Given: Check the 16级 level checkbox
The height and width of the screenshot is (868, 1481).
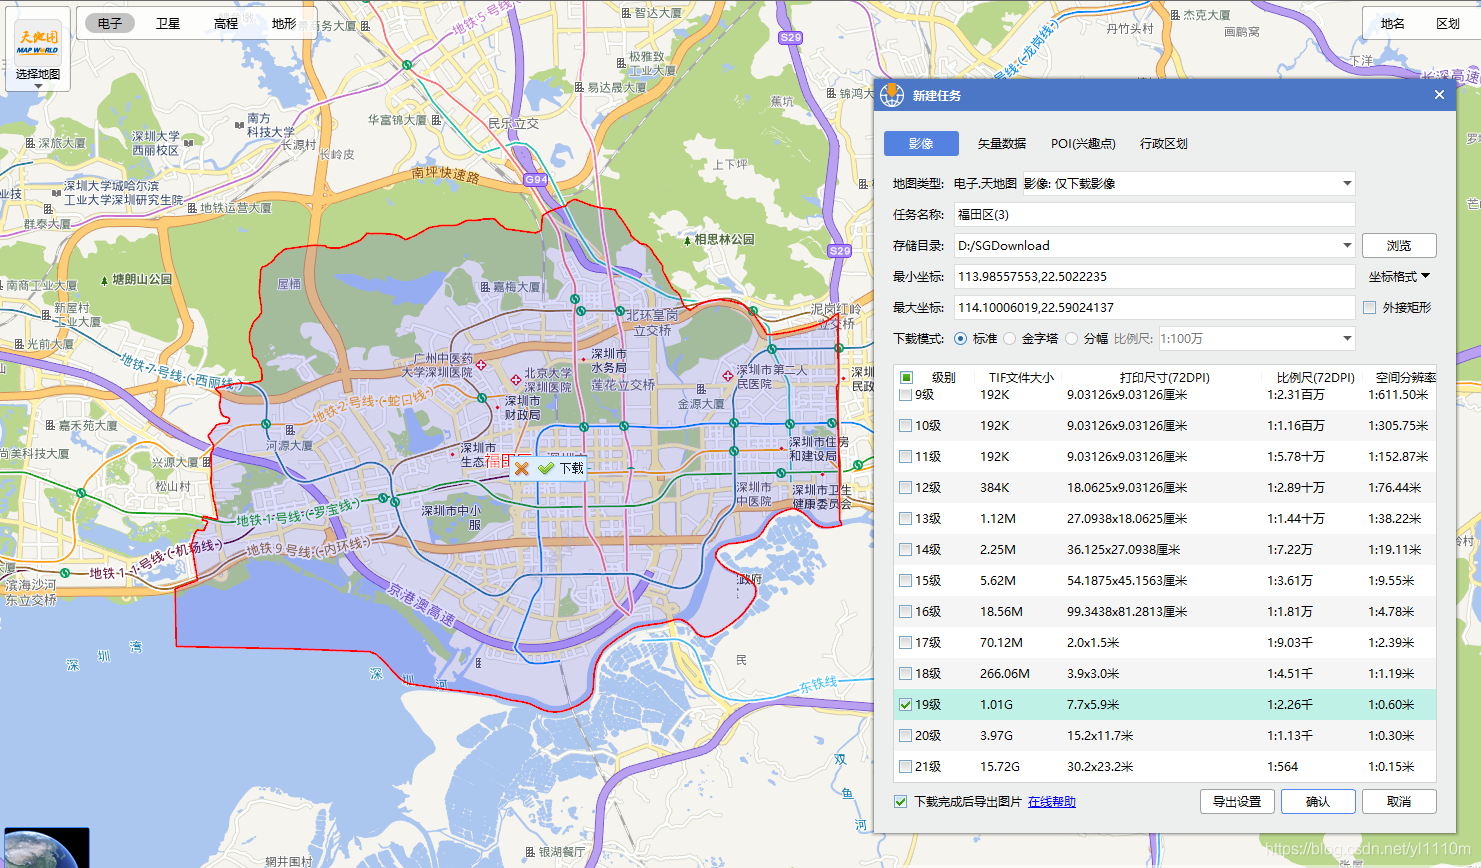Looking at the screenshot, I should coord(905,611).
